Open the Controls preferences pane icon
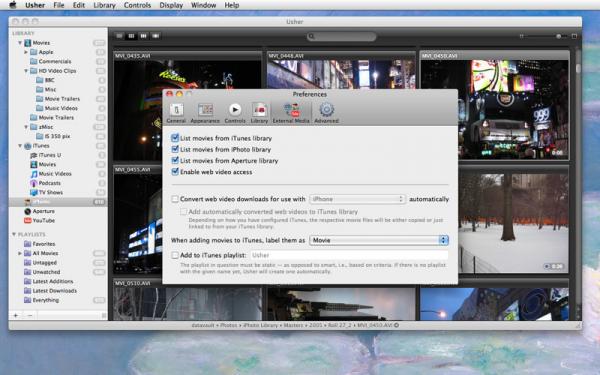Screen dimensions: 600x375 tap(235, 112)
